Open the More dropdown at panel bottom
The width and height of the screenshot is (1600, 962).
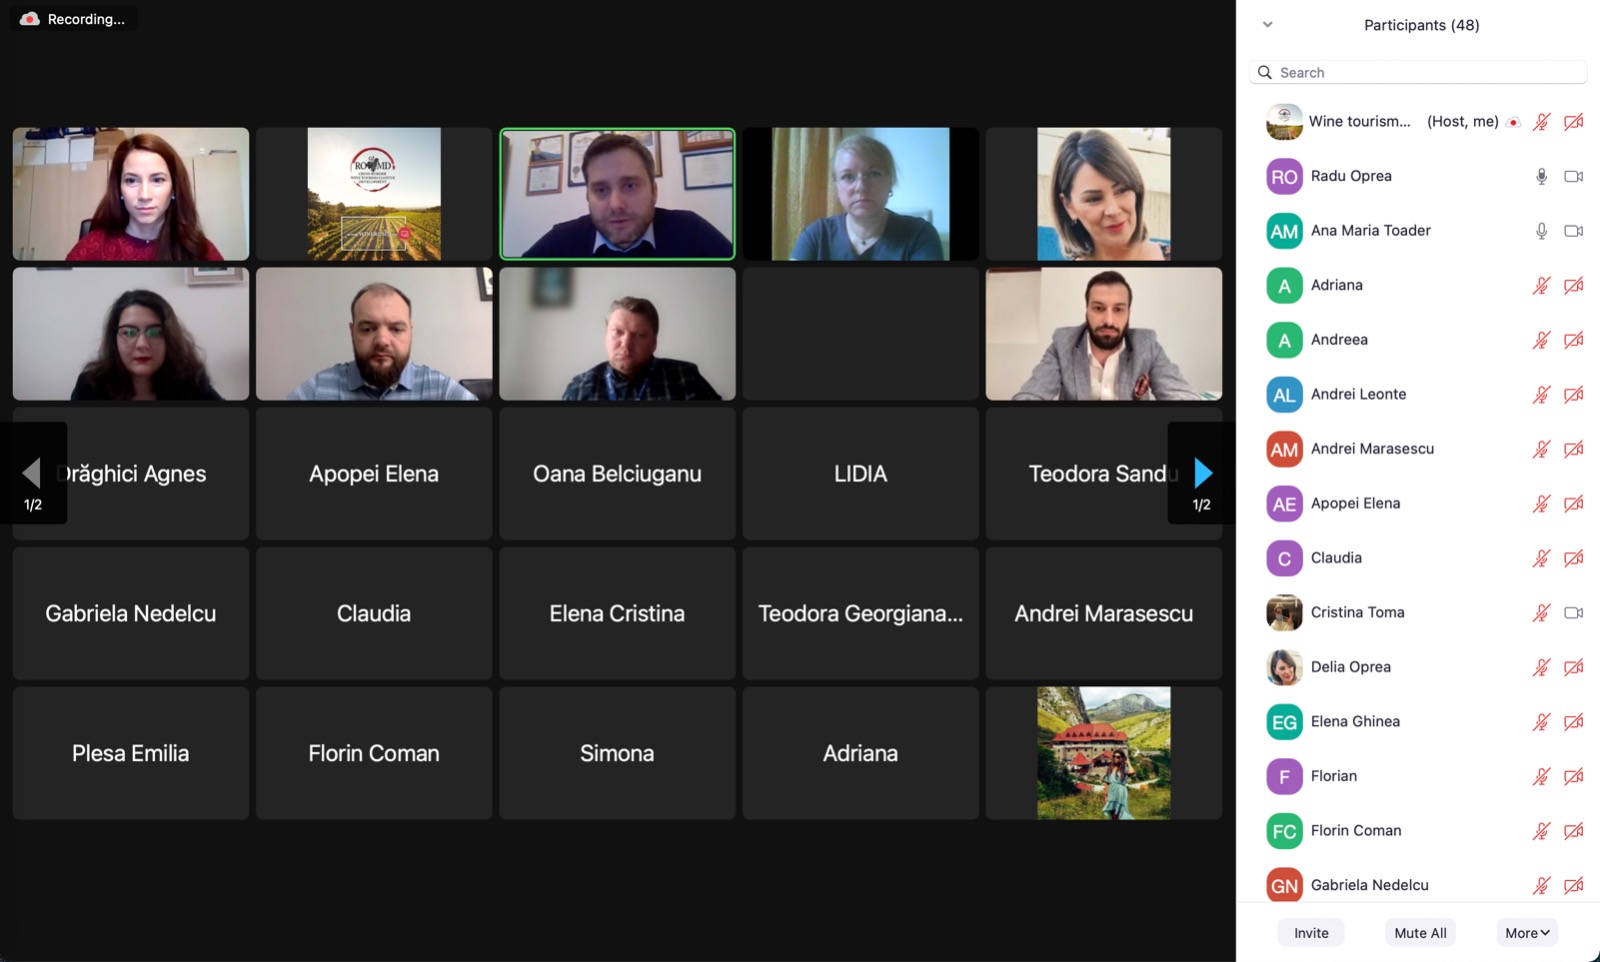coord(1527,933)
